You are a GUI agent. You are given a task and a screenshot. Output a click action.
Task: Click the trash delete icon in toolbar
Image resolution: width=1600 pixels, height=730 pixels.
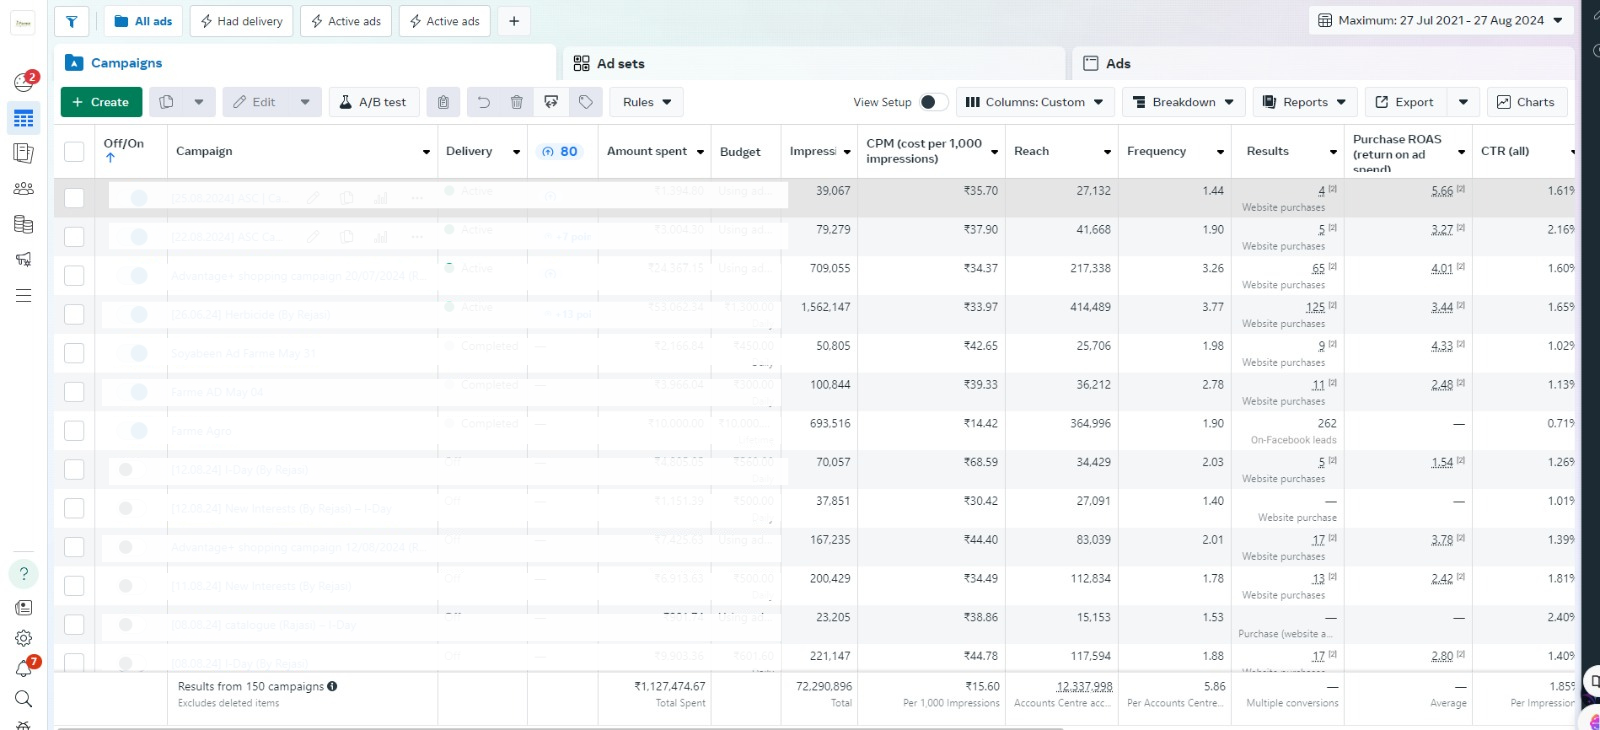[516, 102]
